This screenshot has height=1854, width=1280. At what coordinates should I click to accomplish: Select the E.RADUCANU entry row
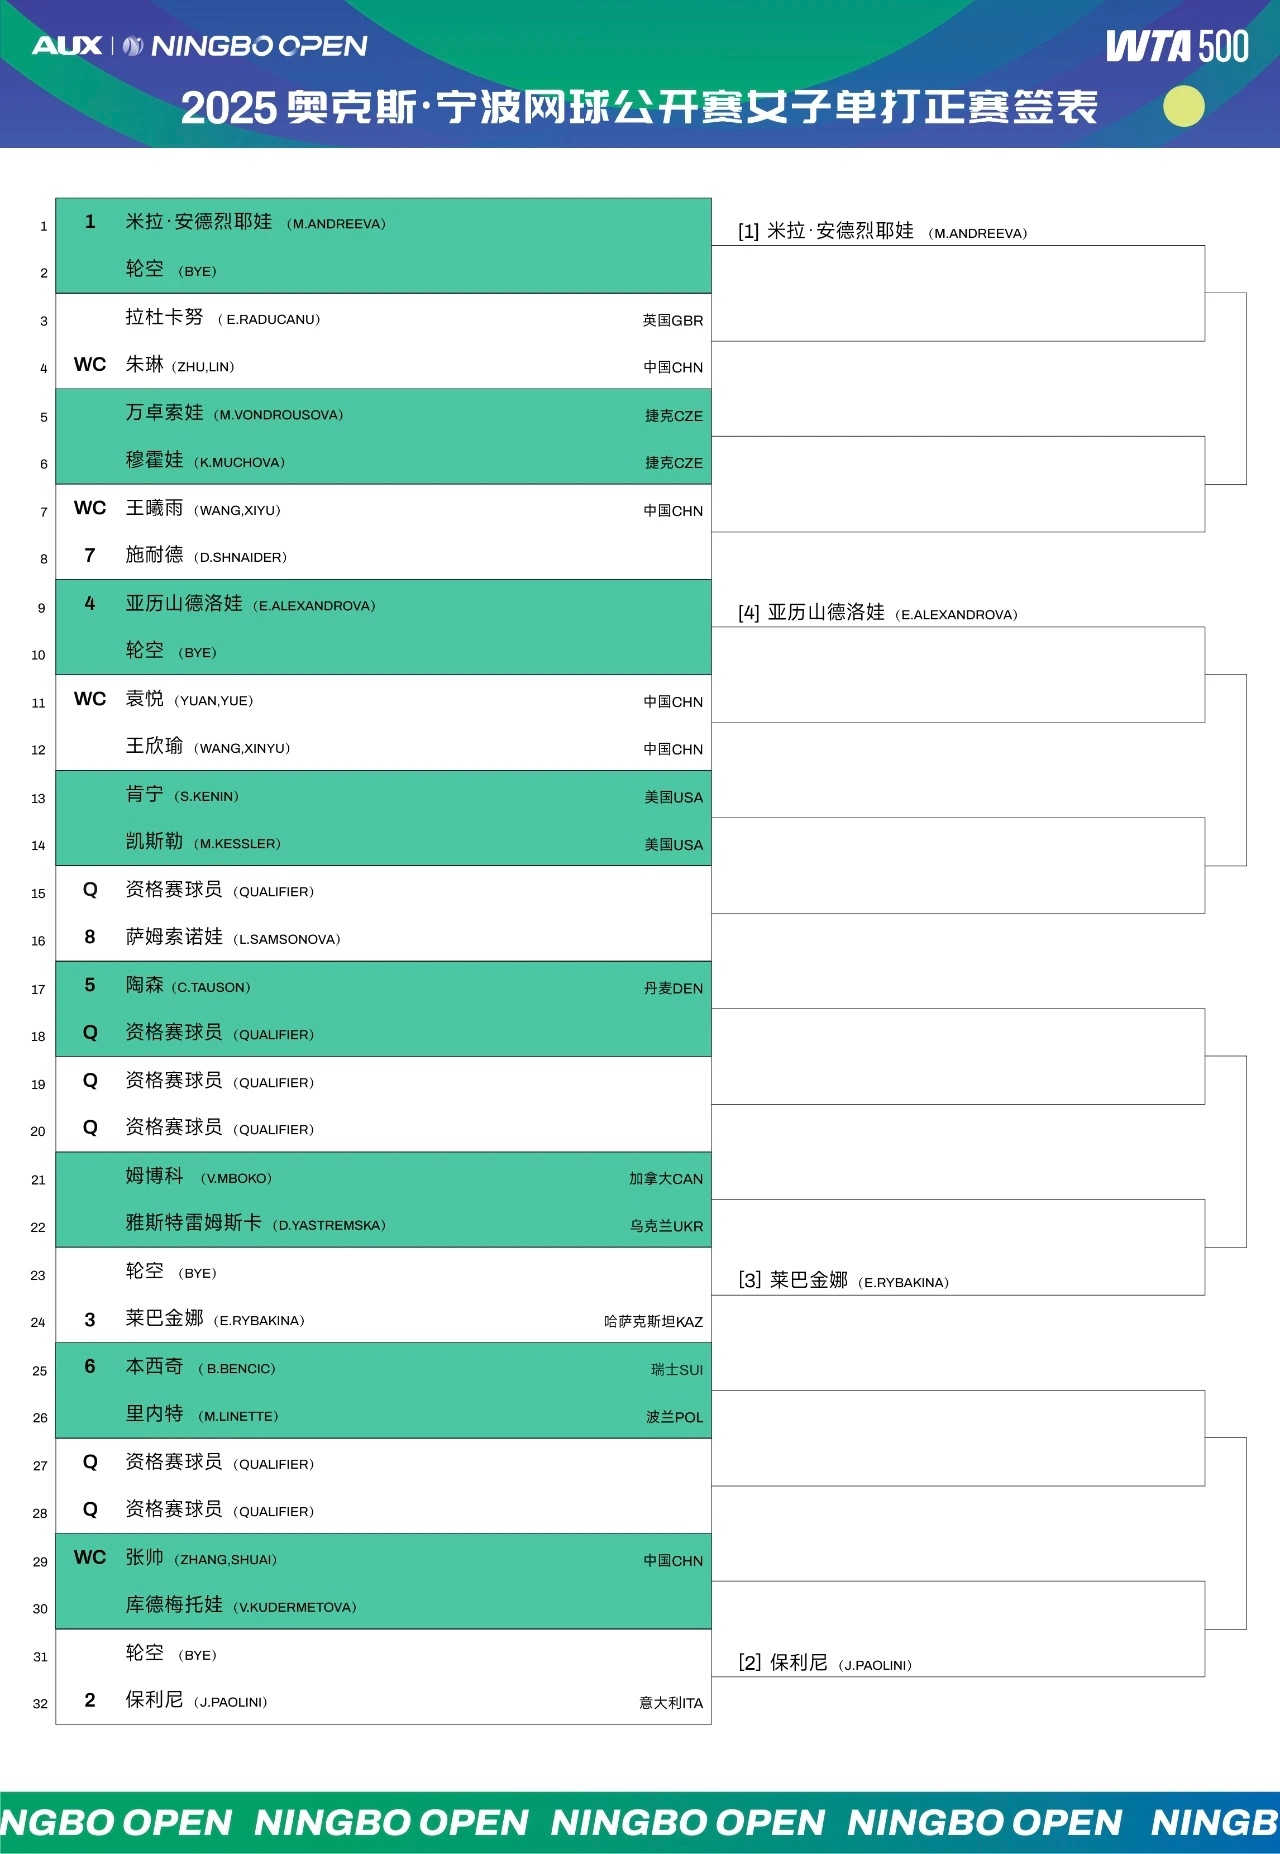tap(383, 318)
